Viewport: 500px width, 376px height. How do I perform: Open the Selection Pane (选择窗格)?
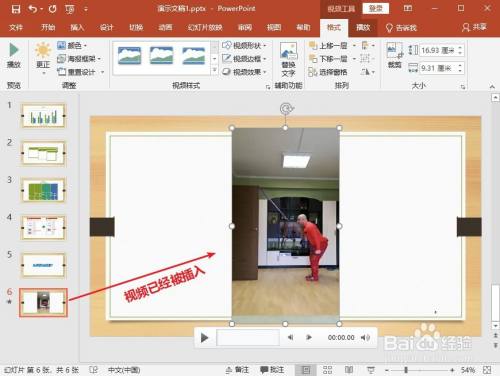click(x=328, y=72)
